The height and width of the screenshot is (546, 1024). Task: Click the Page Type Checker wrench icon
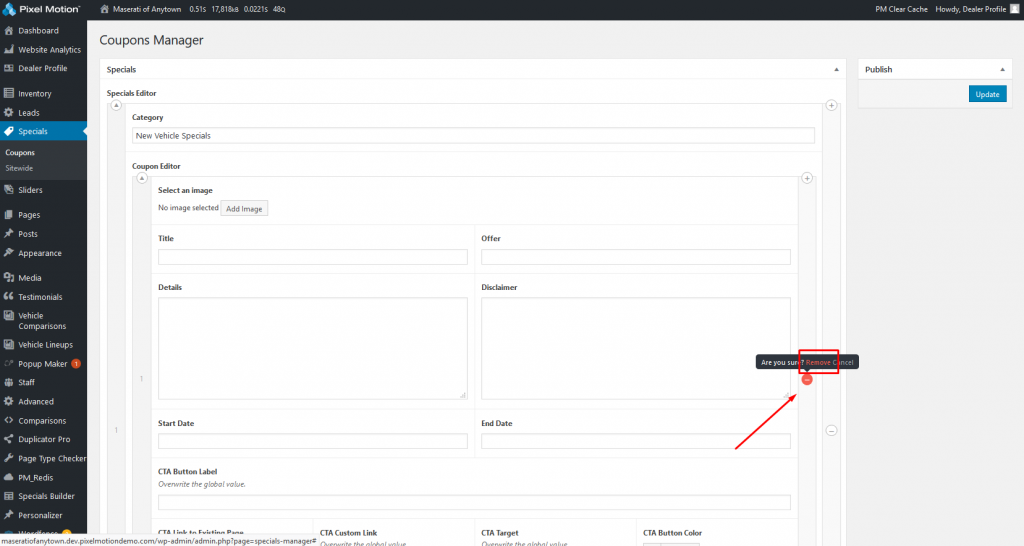tap(8, 458)
